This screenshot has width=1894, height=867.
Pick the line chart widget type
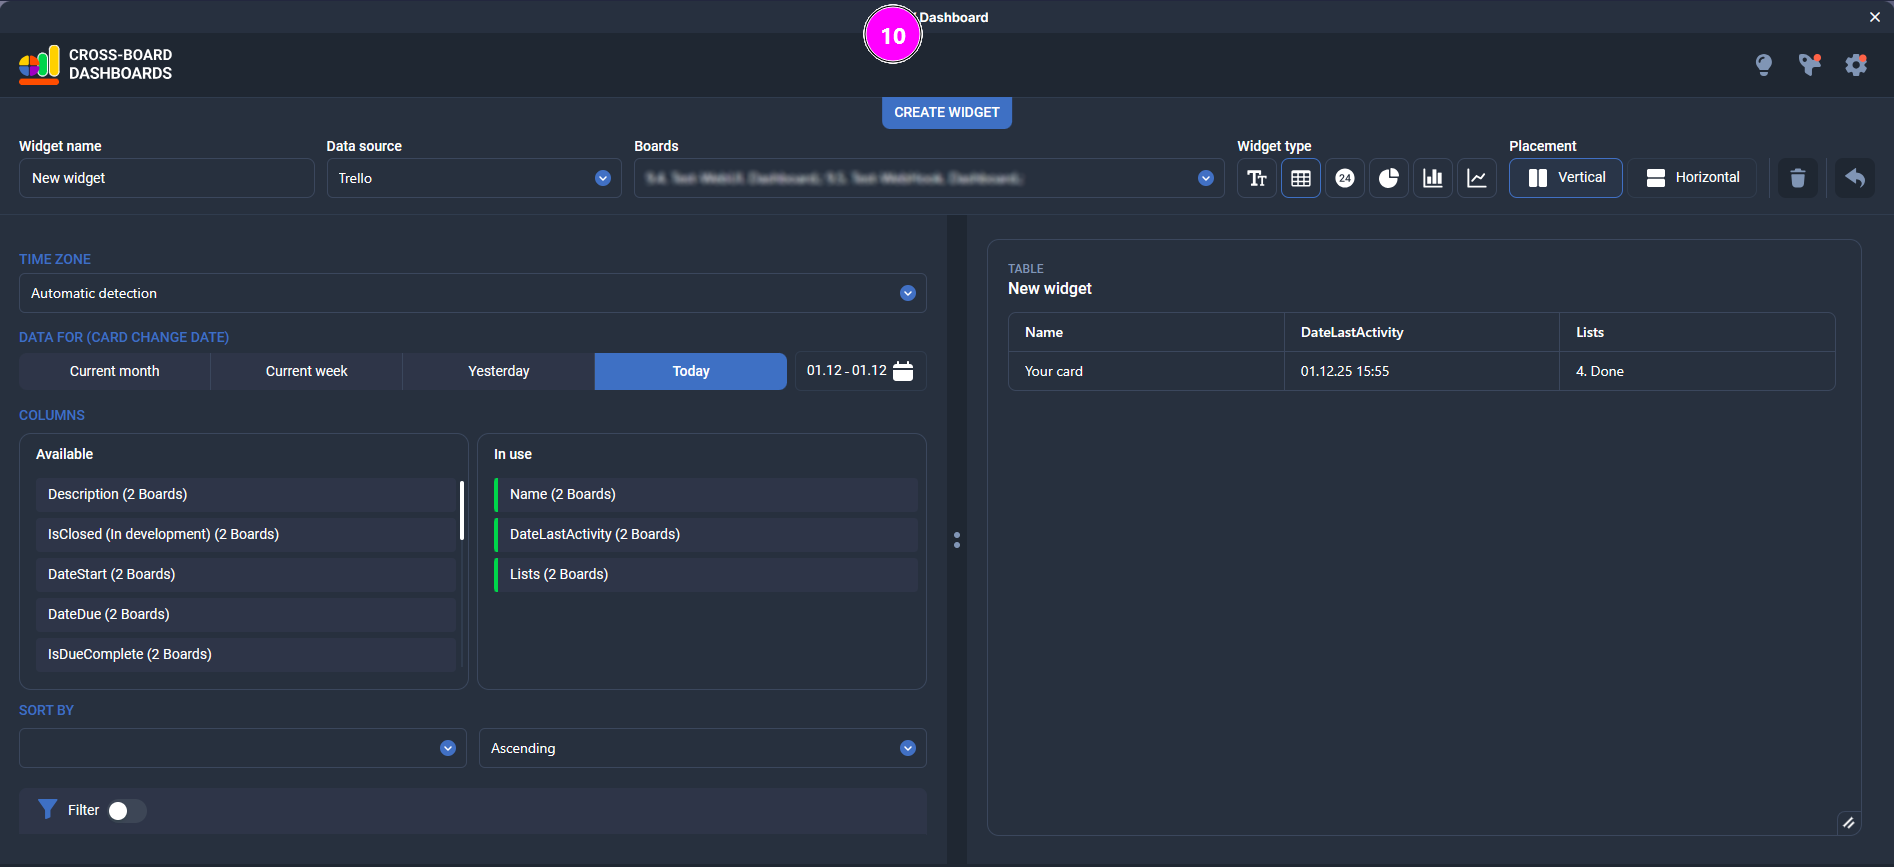[x=1476, y=178]
